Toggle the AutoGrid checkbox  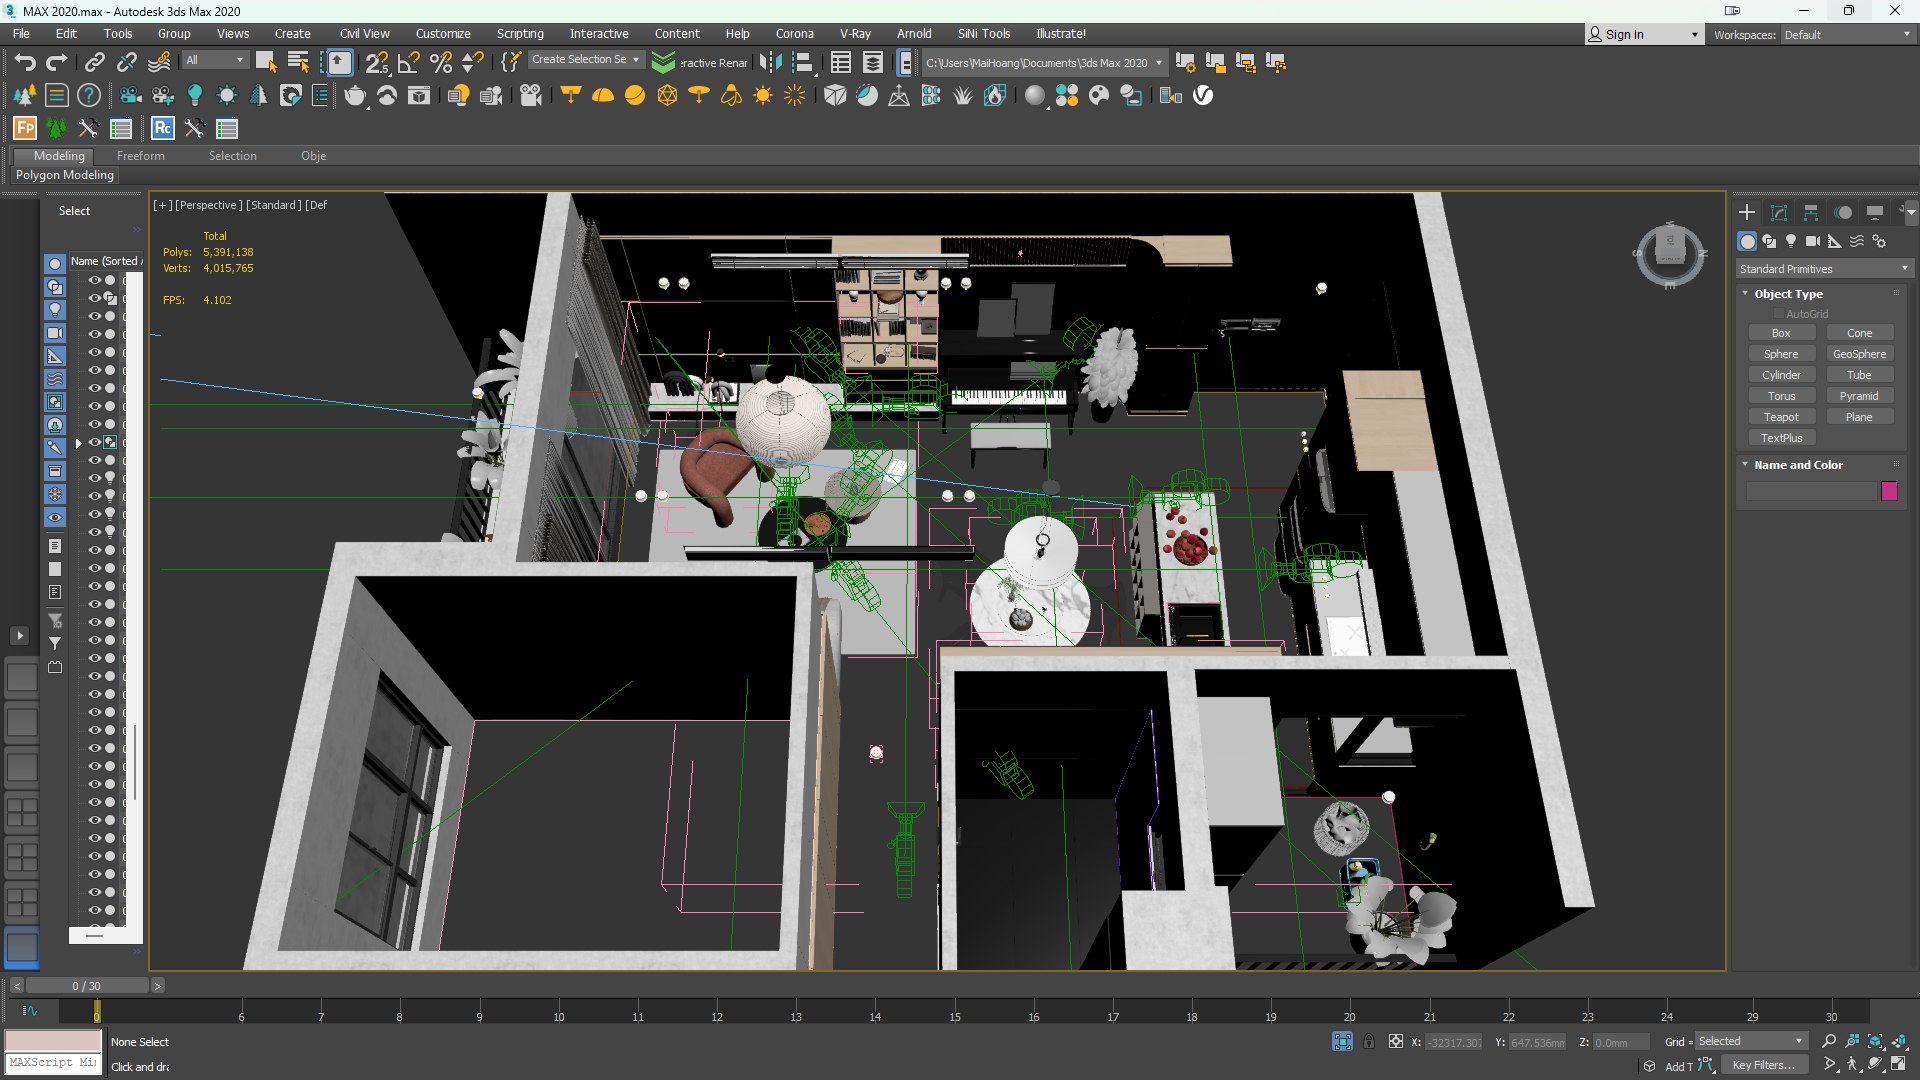click(1779, 314)
